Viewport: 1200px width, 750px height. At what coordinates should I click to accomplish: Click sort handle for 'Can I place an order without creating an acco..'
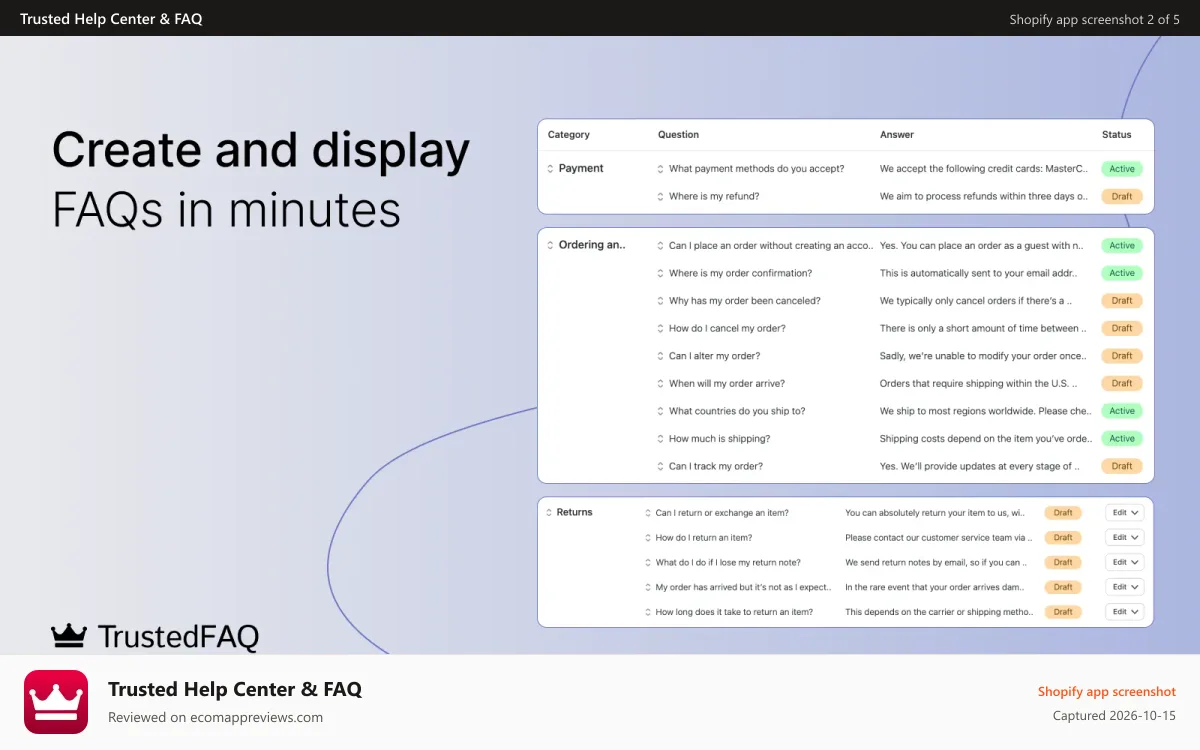(x=660, y=246)
